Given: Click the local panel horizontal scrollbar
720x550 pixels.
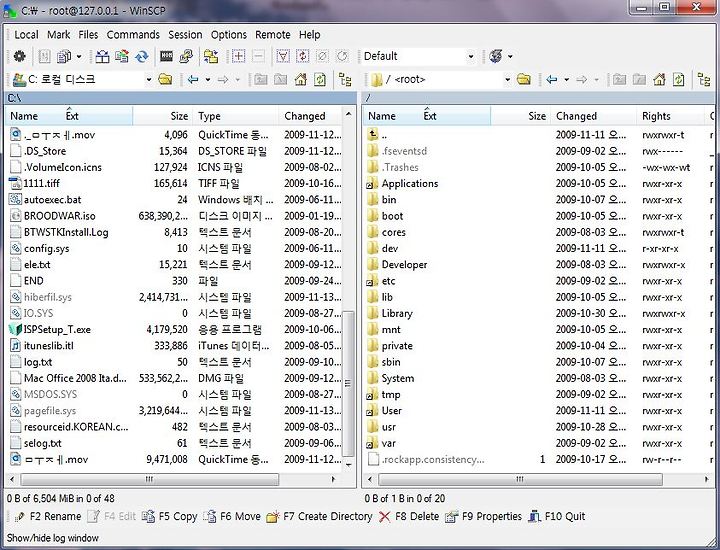Looking at the screenshot, I should point(150,479).
